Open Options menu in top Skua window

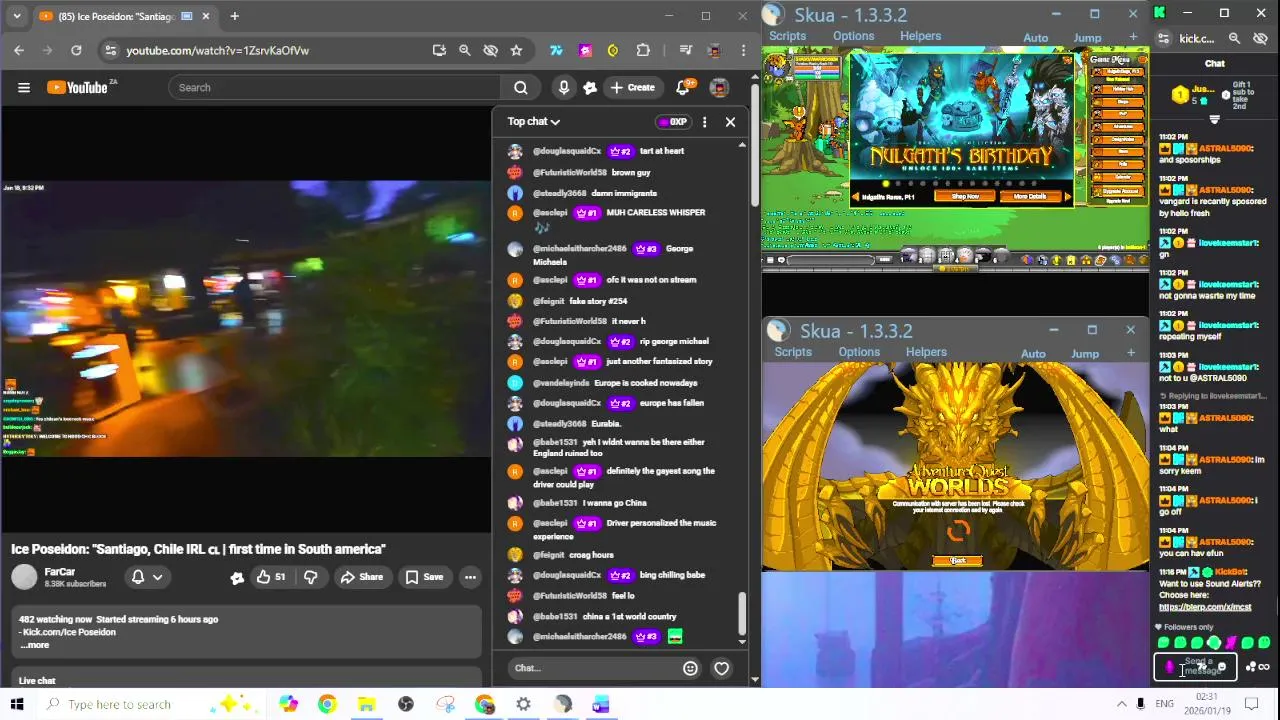[x=853, y=36]
